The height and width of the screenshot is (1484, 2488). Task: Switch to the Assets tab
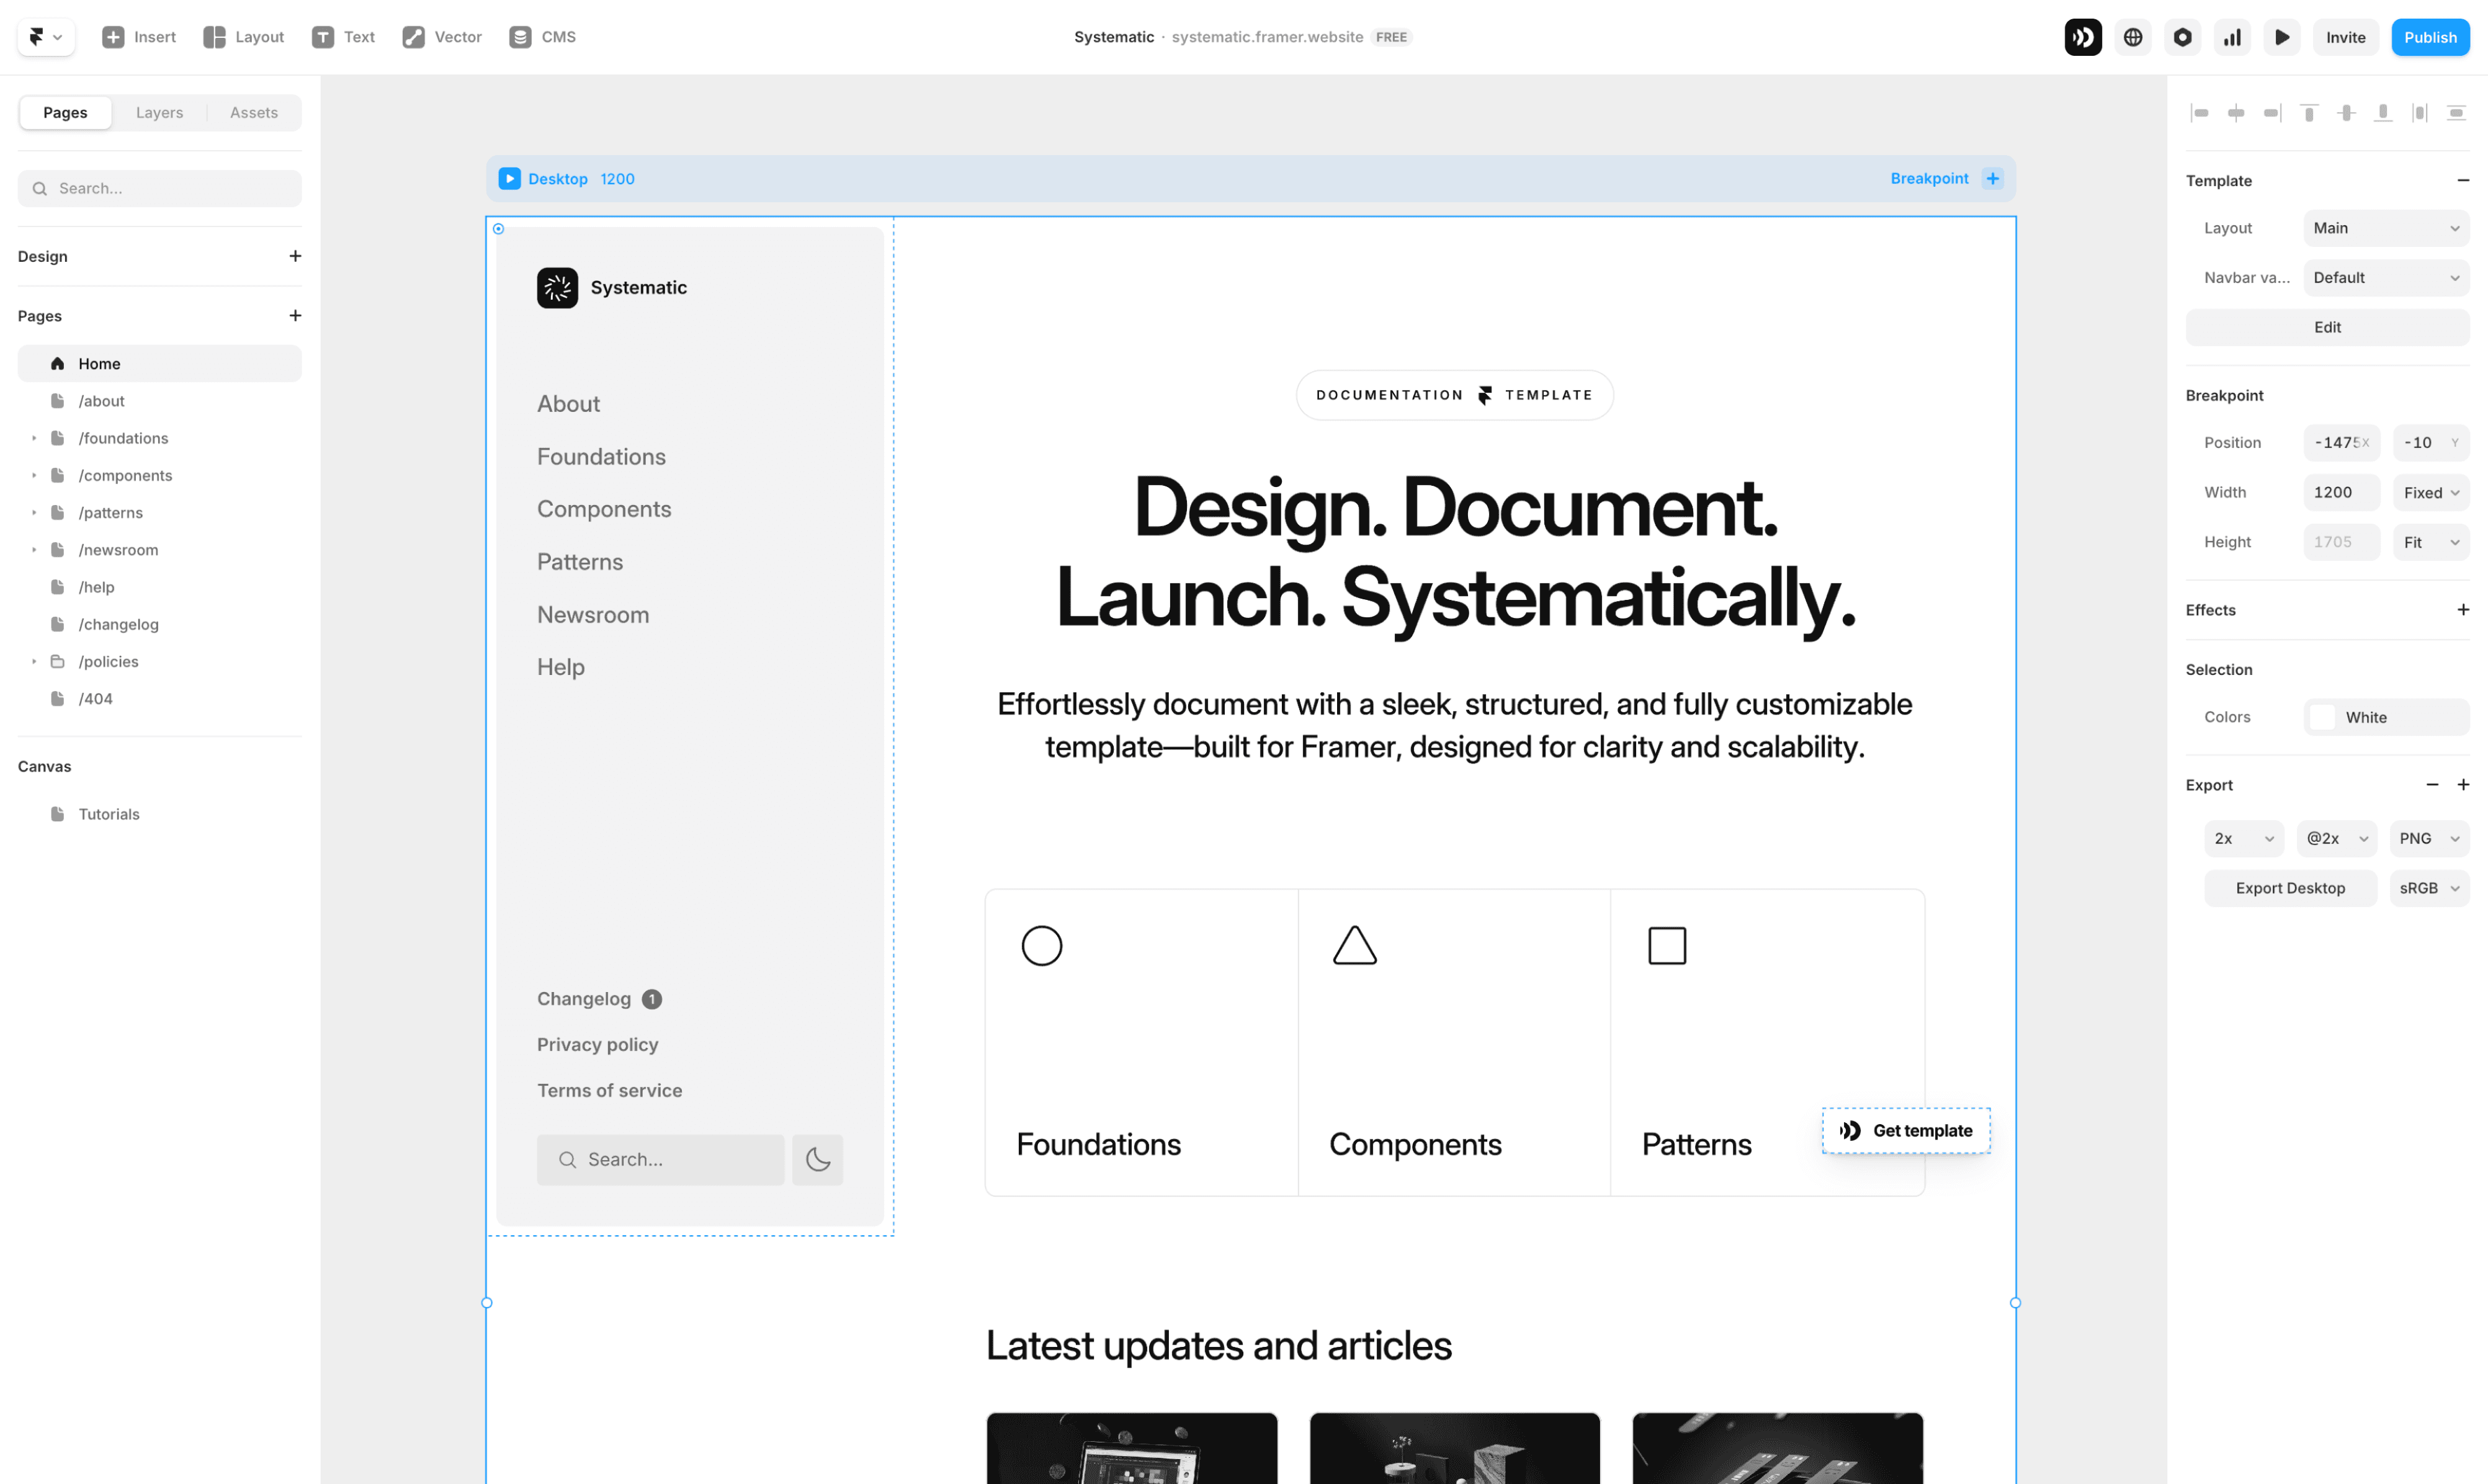[253, 112]
